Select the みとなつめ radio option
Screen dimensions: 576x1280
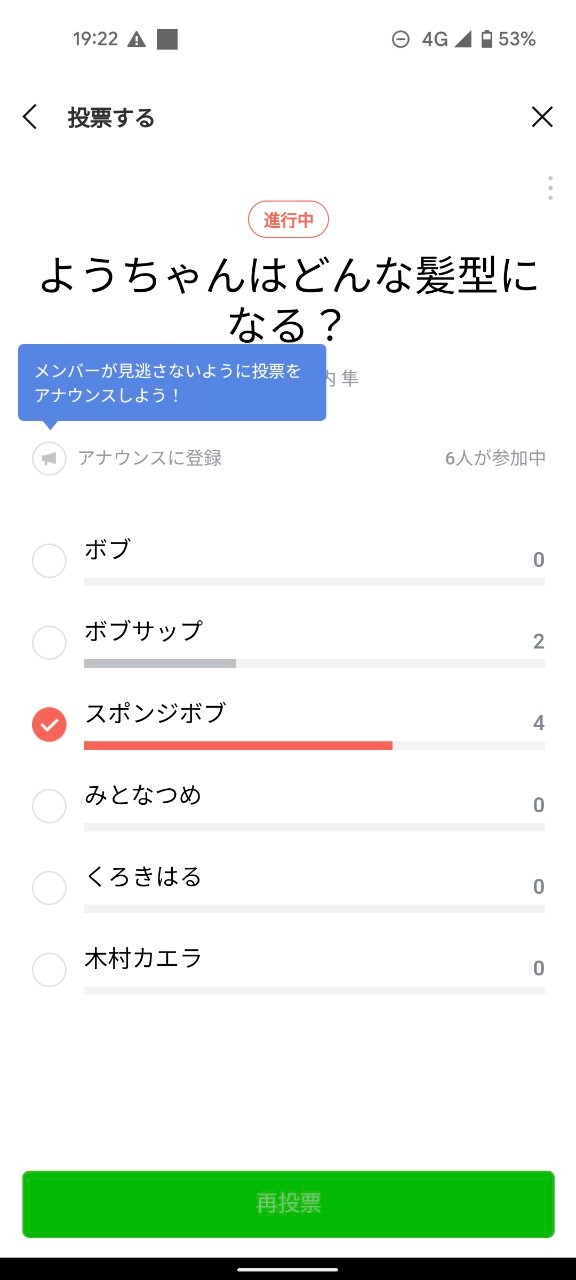[x=49, y=806]
